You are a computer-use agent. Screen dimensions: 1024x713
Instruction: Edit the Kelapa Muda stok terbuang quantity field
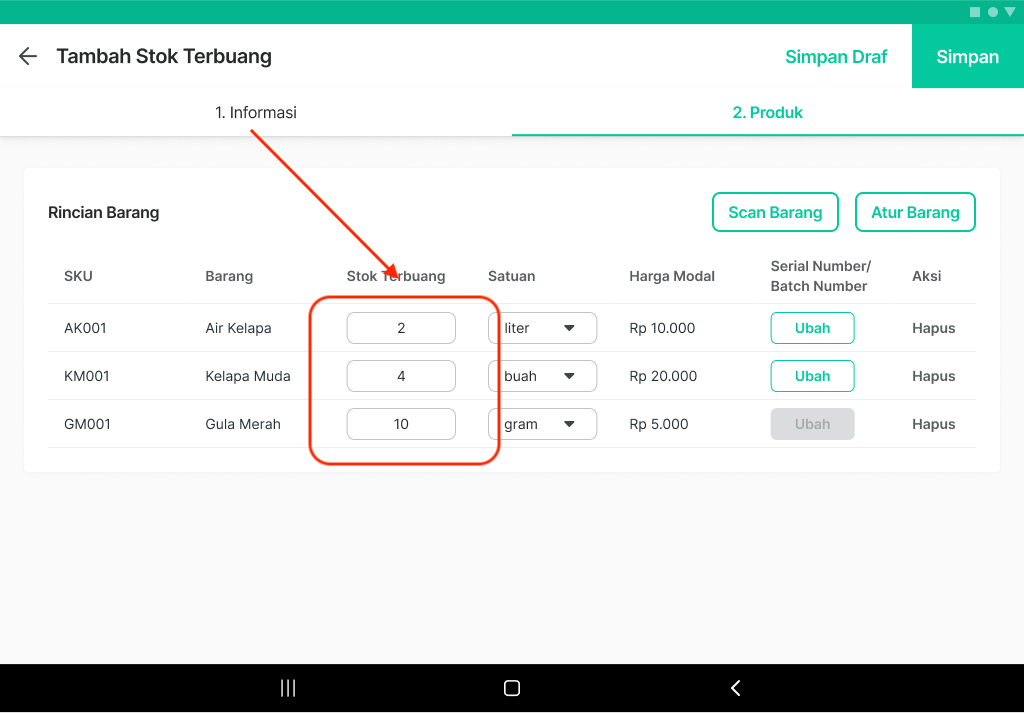401,376
